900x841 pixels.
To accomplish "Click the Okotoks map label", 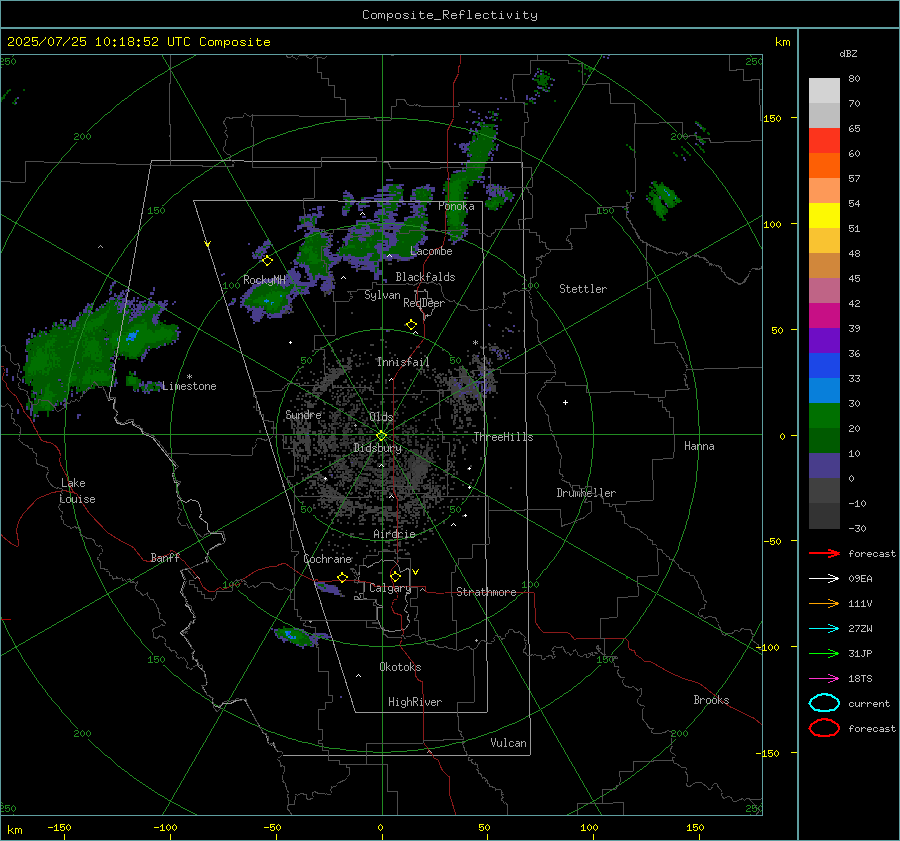I will point(400,667).
